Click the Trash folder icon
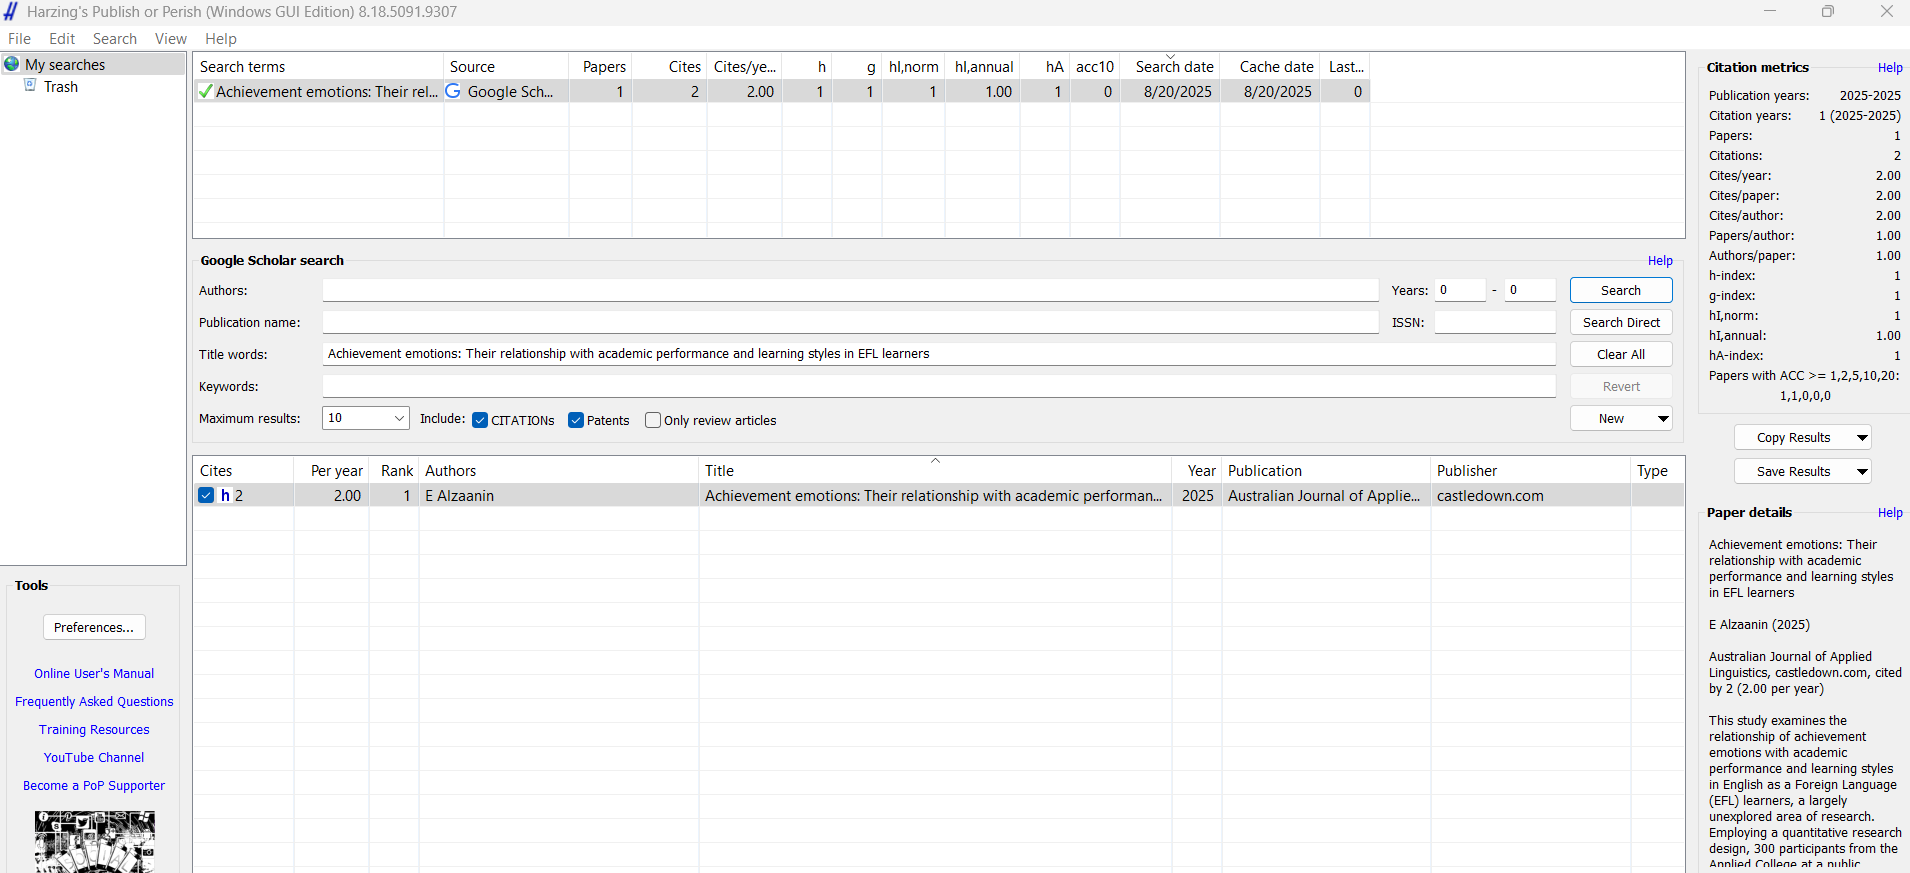The height and width of the screenshot is (873, 1910). 30,86
